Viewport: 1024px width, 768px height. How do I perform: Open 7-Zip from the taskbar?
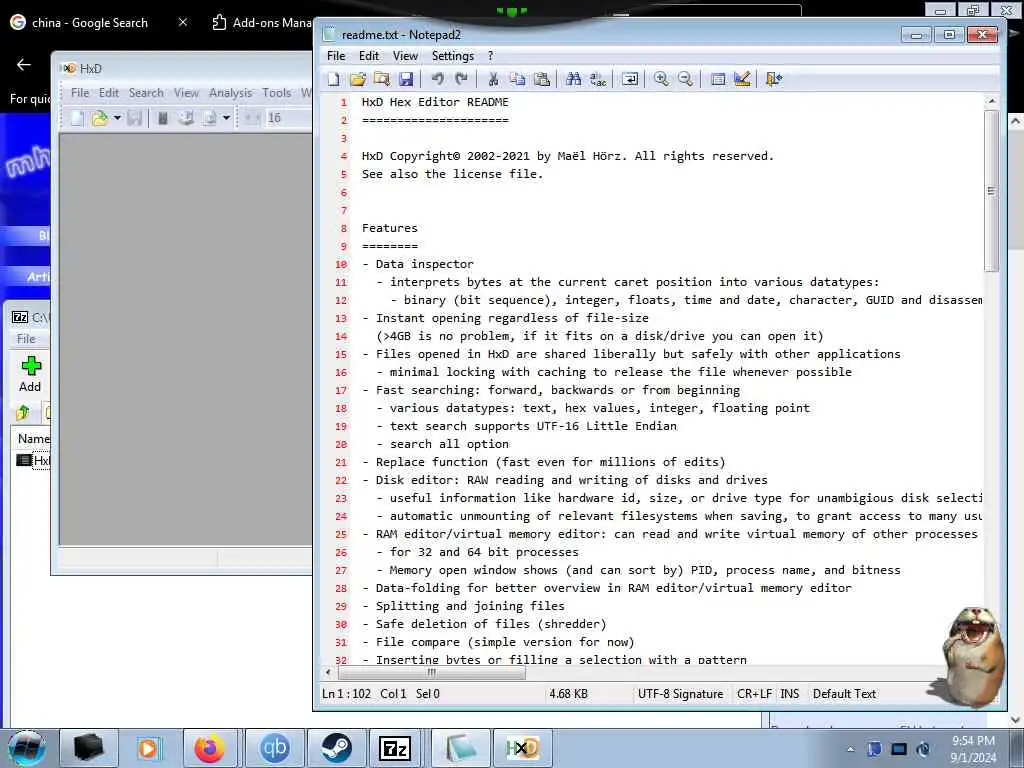[396, 748]
